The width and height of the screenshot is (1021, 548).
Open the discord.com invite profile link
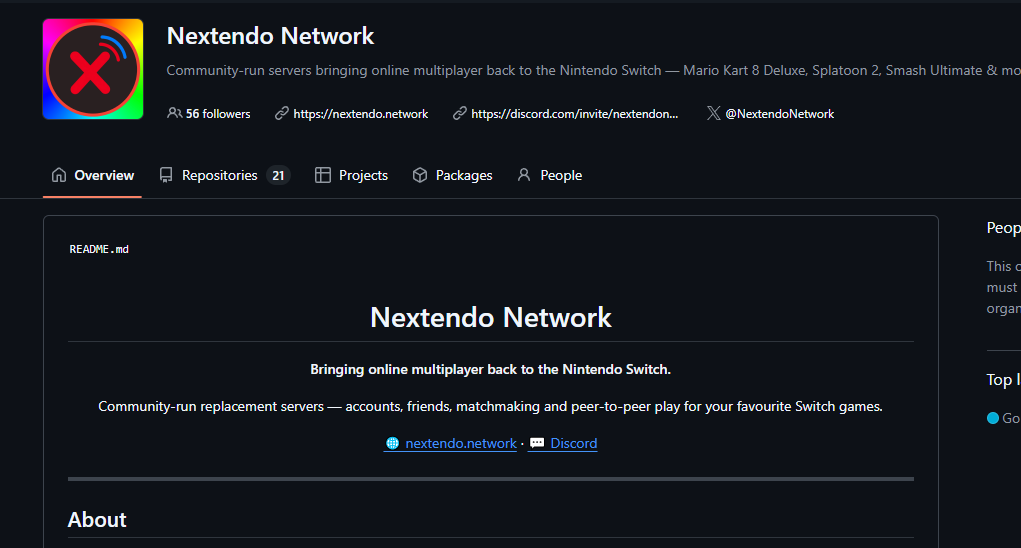(x=574, y=113)
